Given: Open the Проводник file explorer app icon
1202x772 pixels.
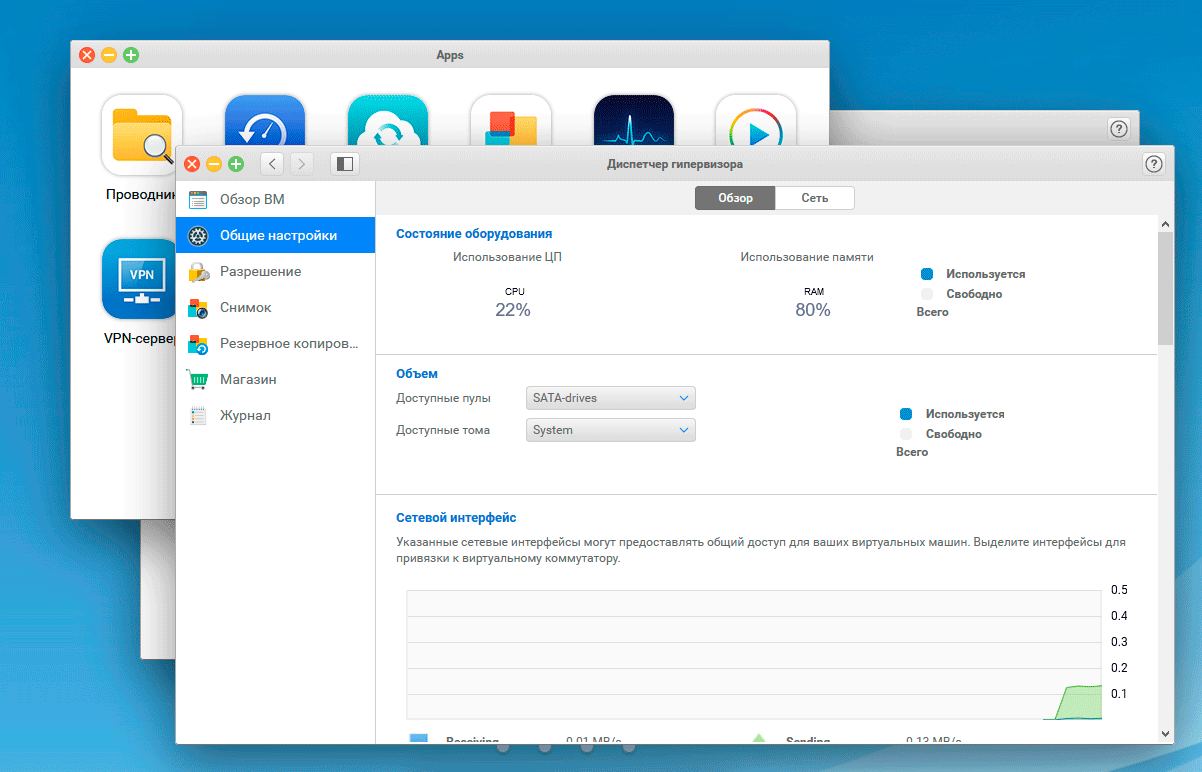Looking at the screenshot, I should pyautogui.click(x=142, y=134).
